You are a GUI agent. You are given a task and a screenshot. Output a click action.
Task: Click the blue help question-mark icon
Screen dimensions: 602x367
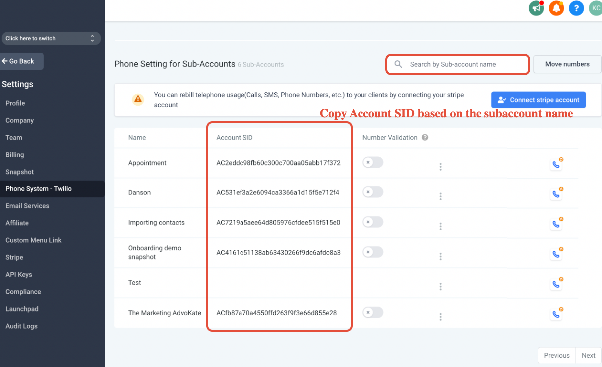576,8
